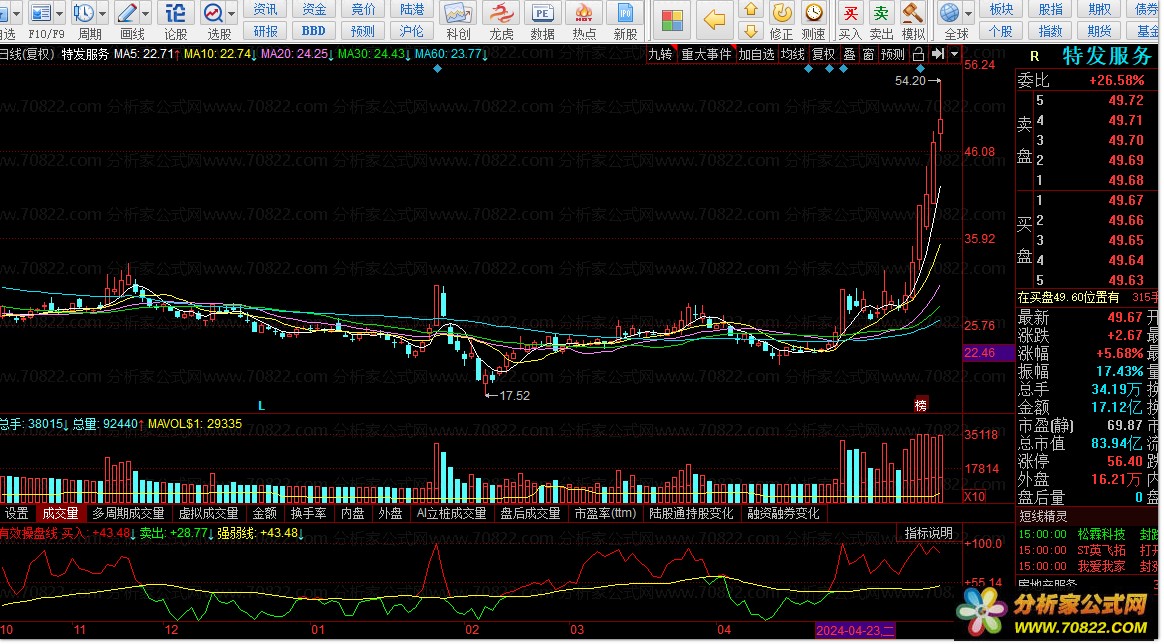Click the jump-to-latest arrow in chart toolbar
The width and height of the screenshot is (1164, 644).
pyautogui.click(x=938, y=54)
